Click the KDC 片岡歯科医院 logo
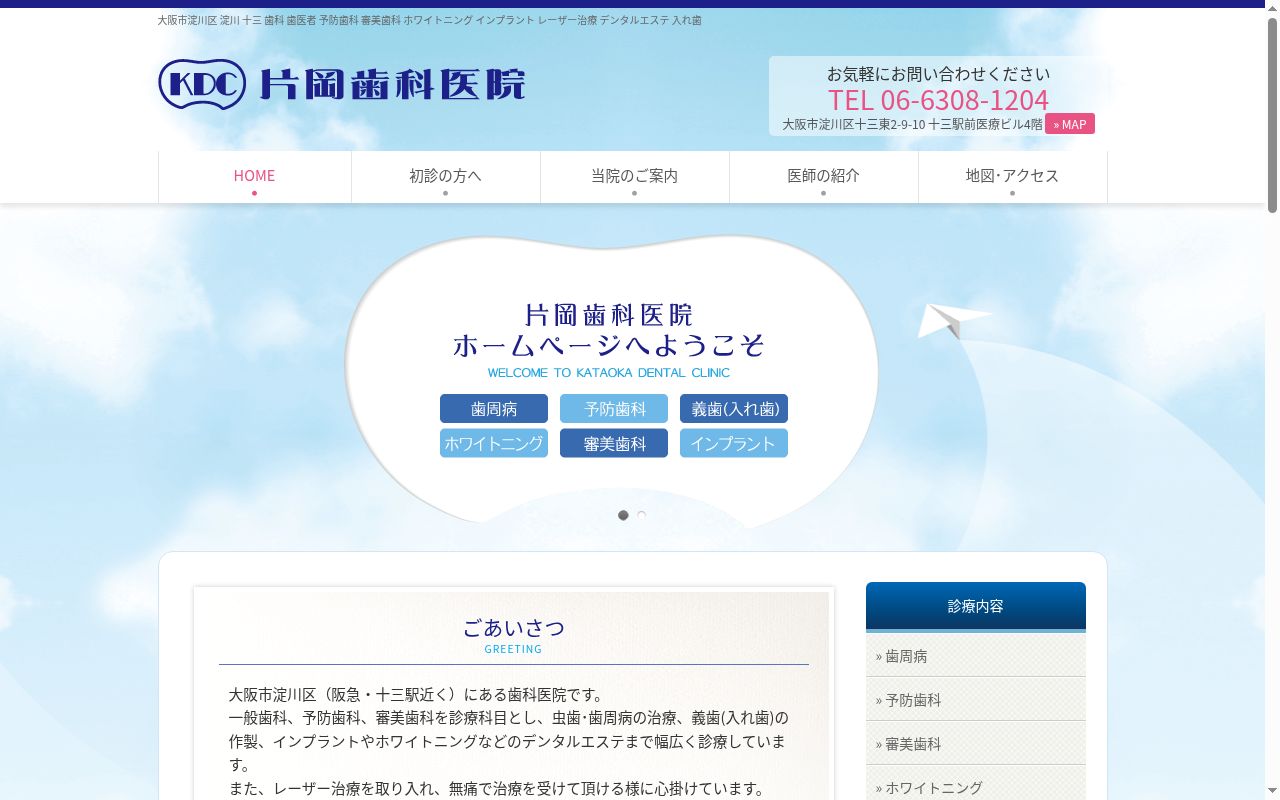 pyautogui.click(x=342, y=84)
